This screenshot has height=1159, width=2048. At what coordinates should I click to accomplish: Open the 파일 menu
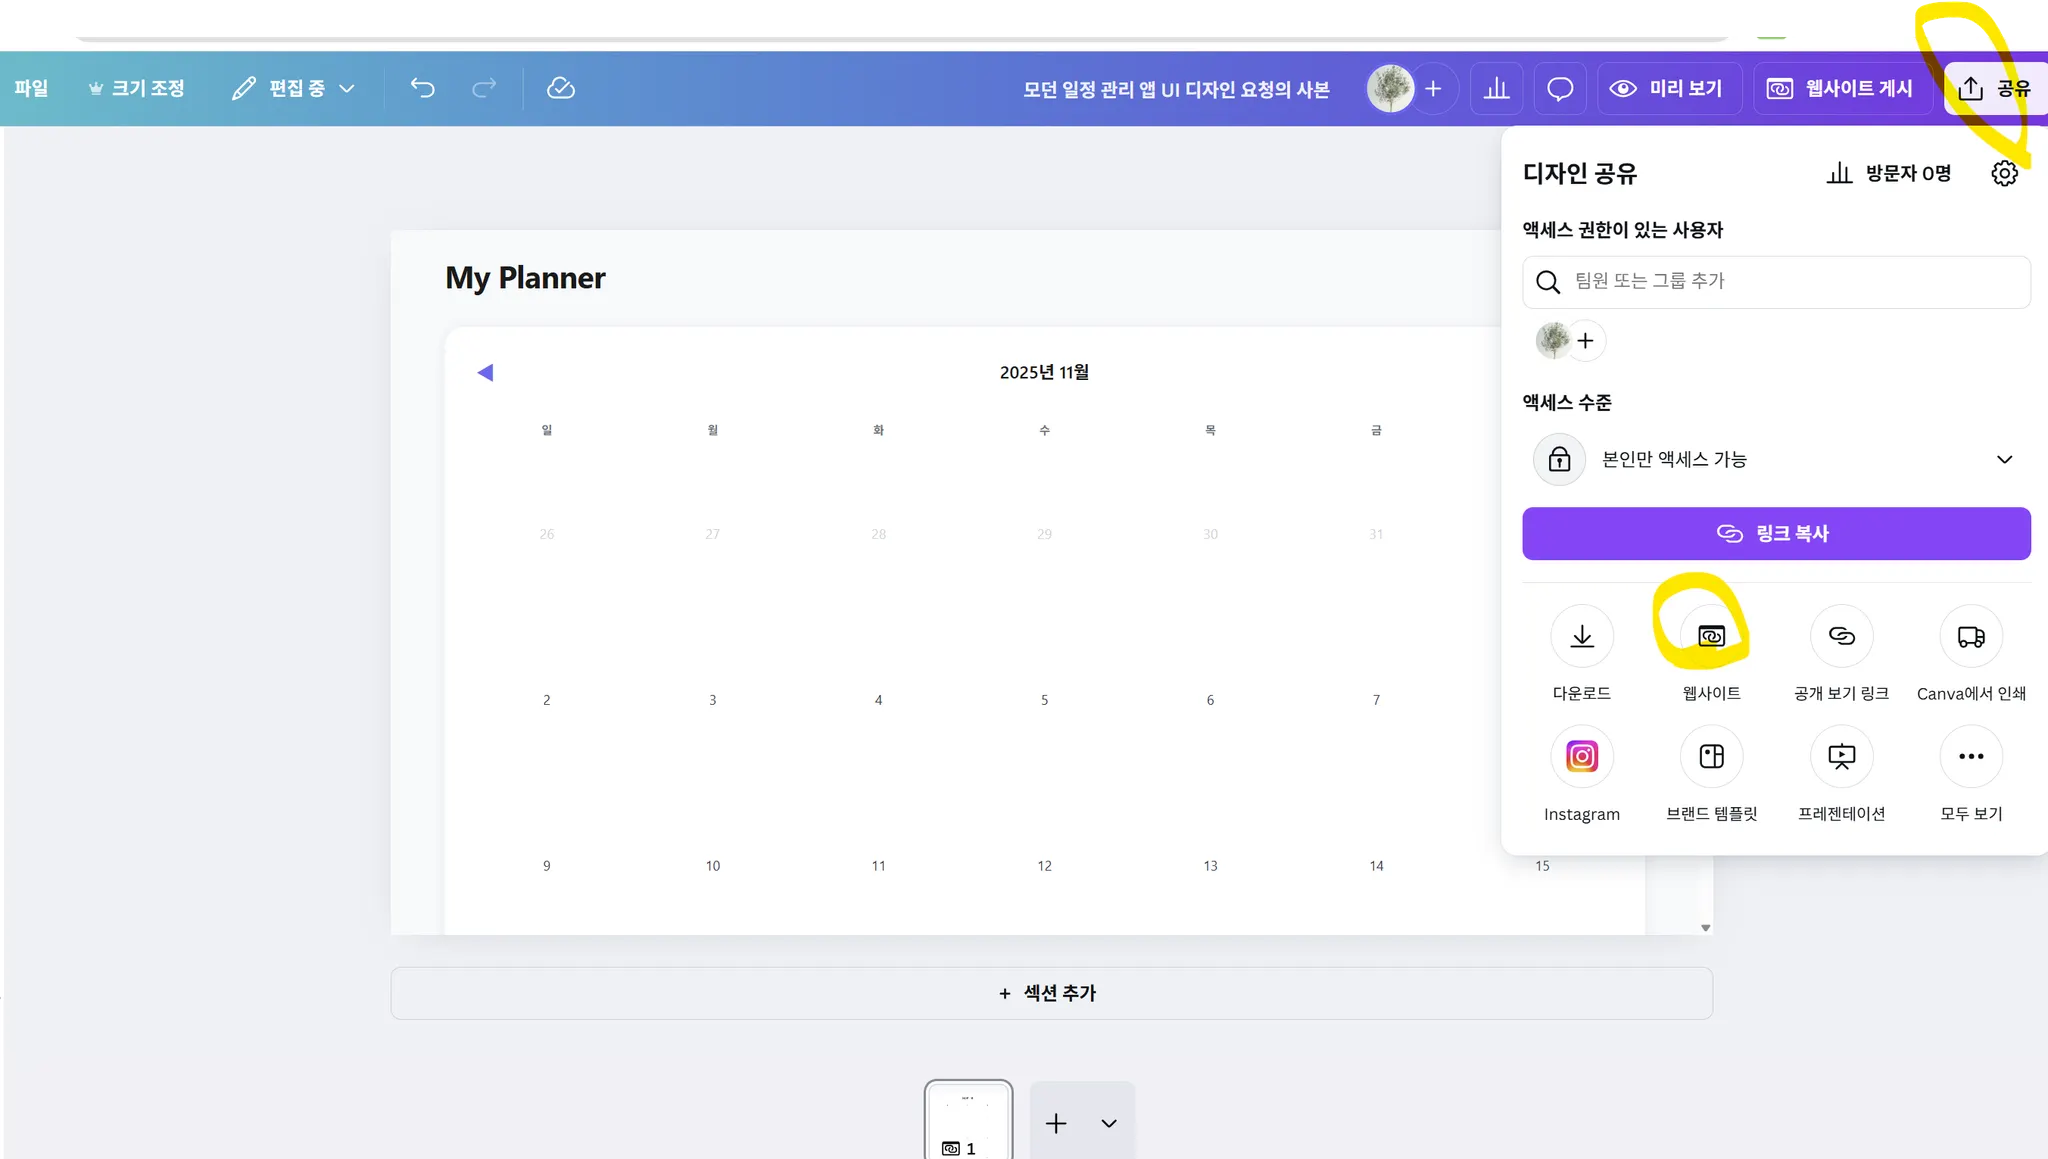click(31, 88)
